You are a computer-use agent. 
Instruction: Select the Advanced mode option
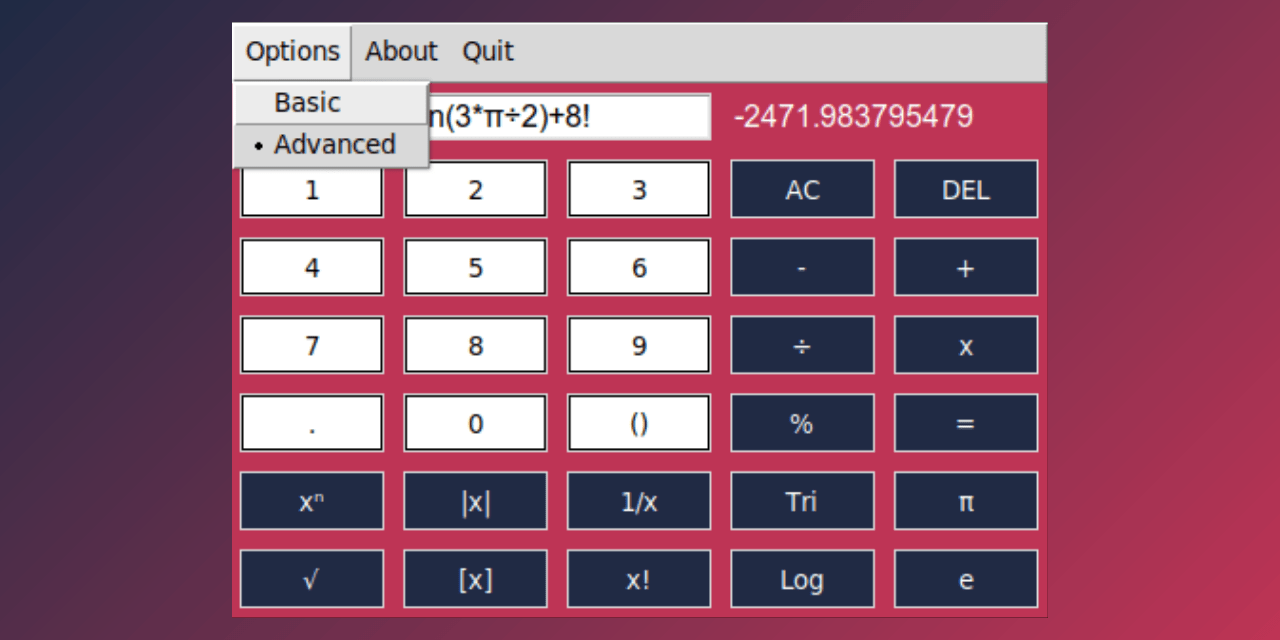334,144
